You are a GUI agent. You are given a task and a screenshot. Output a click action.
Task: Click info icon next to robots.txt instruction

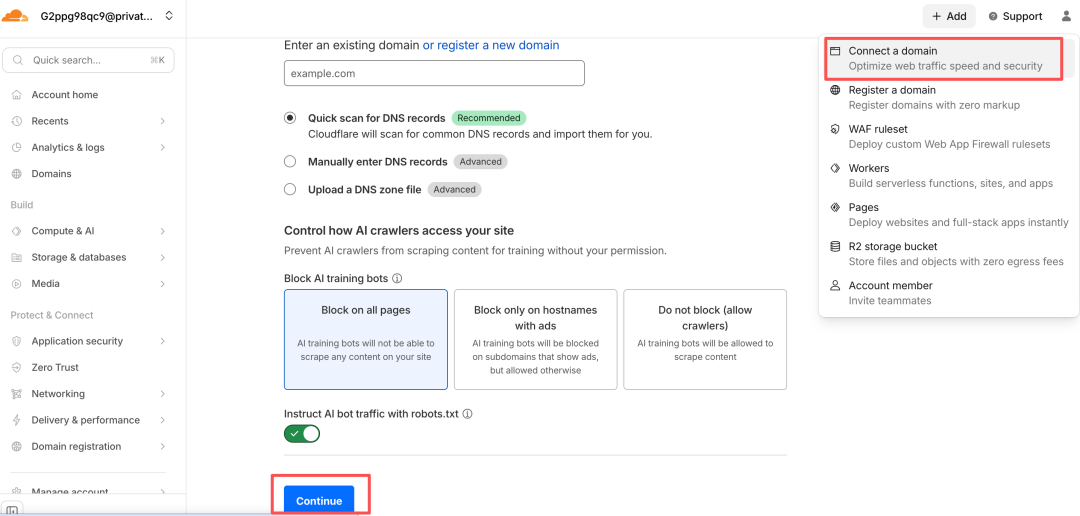click(467, 414)
